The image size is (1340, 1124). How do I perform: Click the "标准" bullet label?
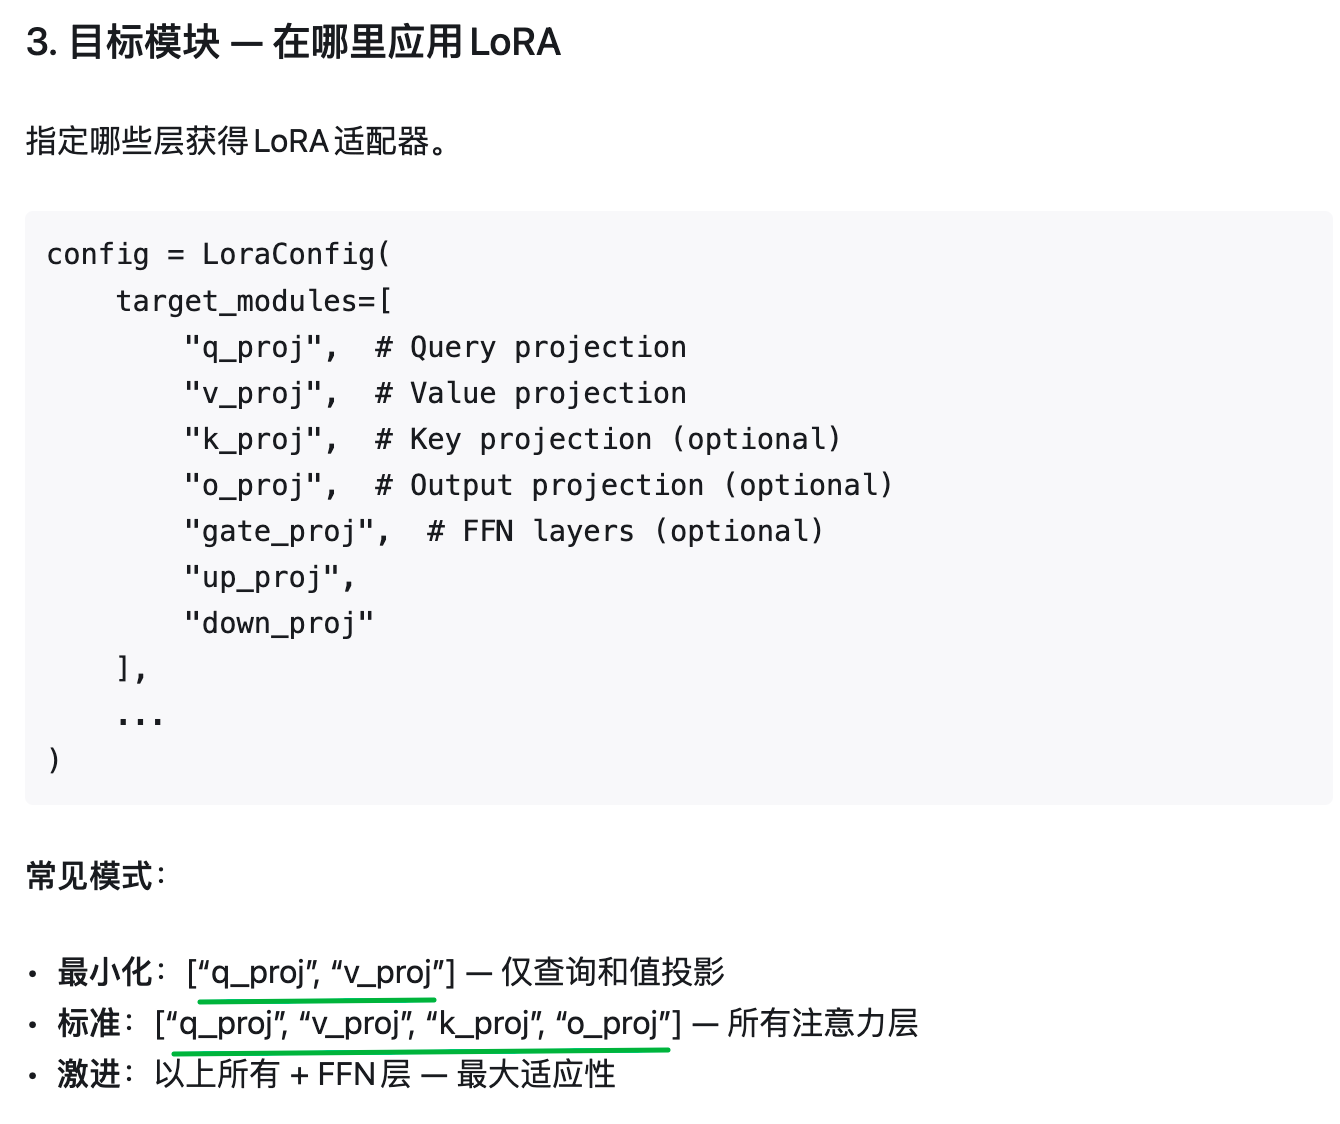point(90,1023)
